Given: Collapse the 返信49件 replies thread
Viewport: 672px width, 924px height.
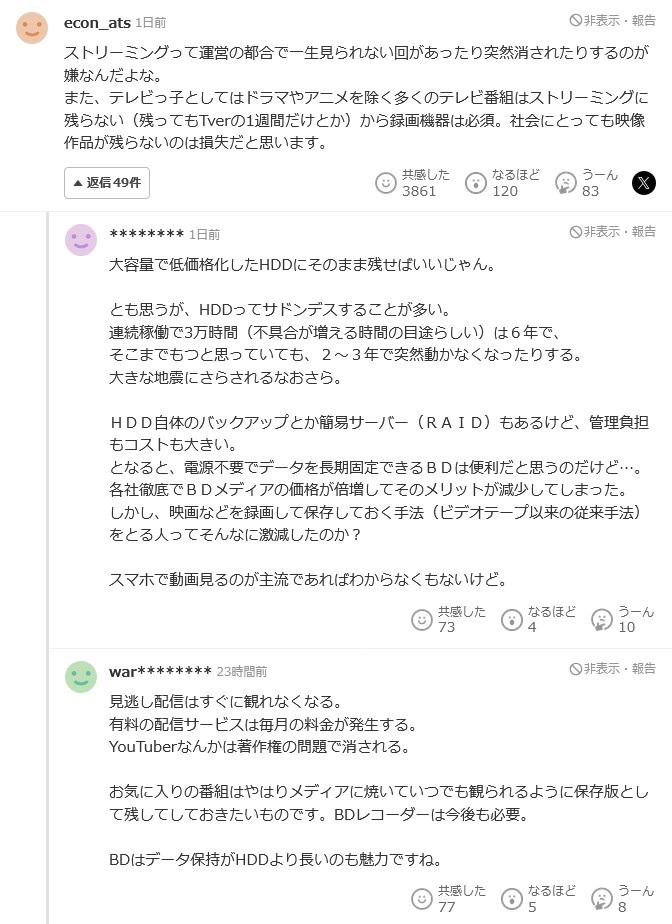Looking at the screenshot, I should pos(107,183).
